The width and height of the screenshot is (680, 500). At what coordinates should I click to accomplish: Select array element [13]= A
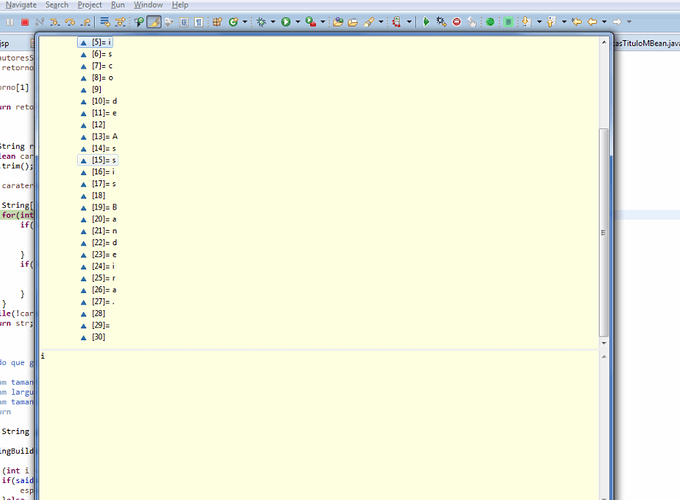pyautogui.click(x=99, y=137)
